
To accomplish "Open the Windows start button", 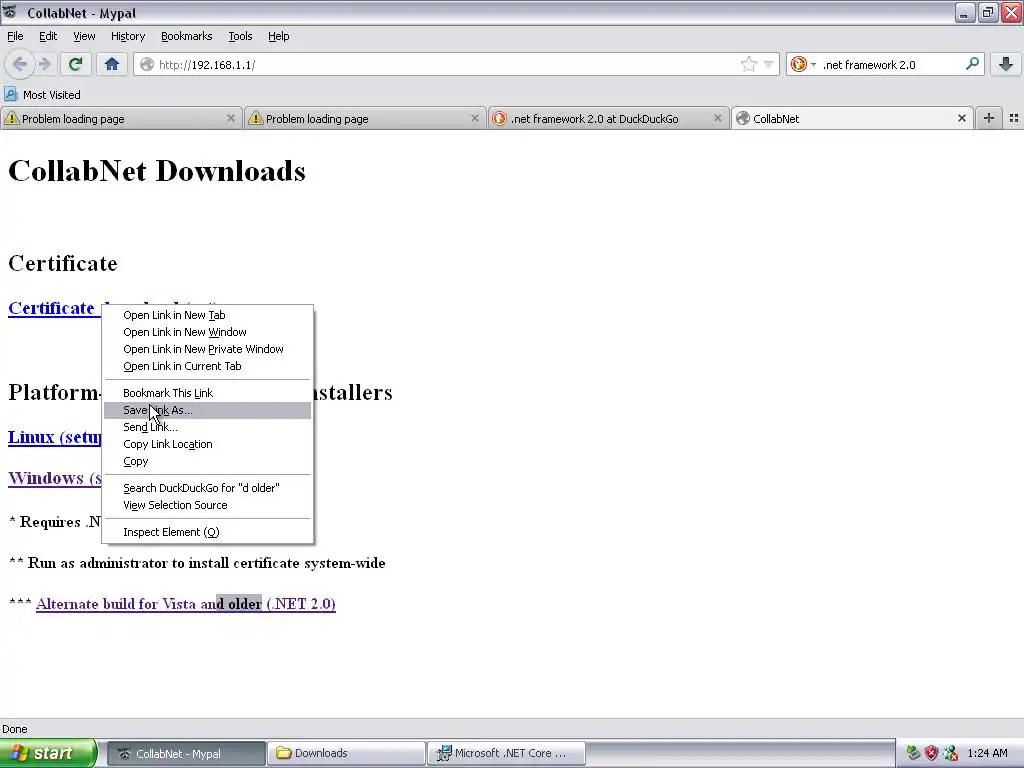I will tap(48, 753).
